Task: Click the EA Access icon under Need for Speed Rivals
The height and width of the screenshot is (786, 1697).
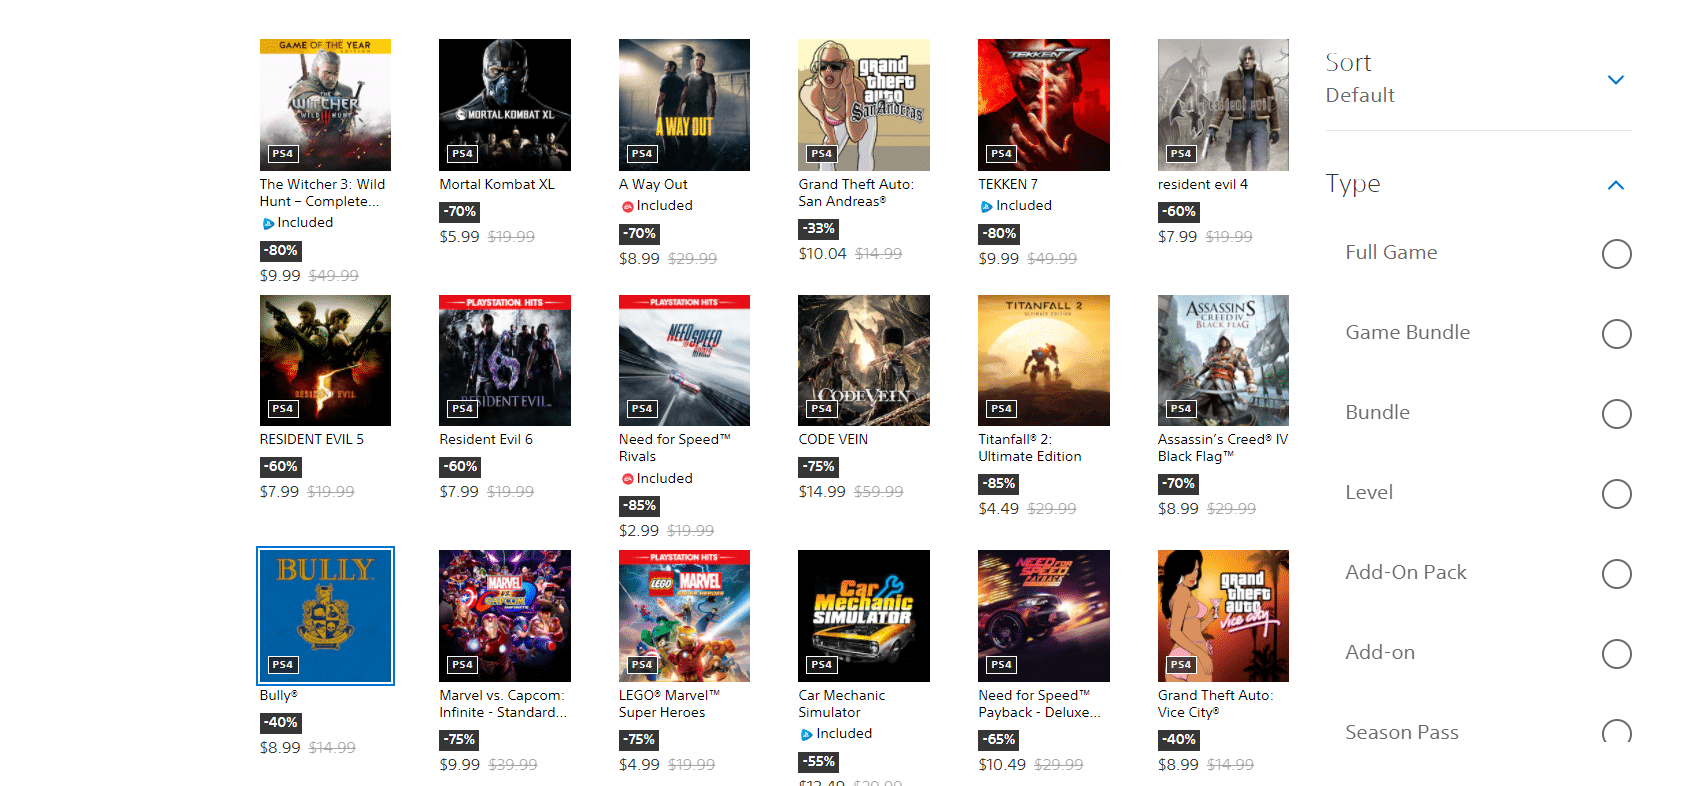Action: (x=628, y=479)
